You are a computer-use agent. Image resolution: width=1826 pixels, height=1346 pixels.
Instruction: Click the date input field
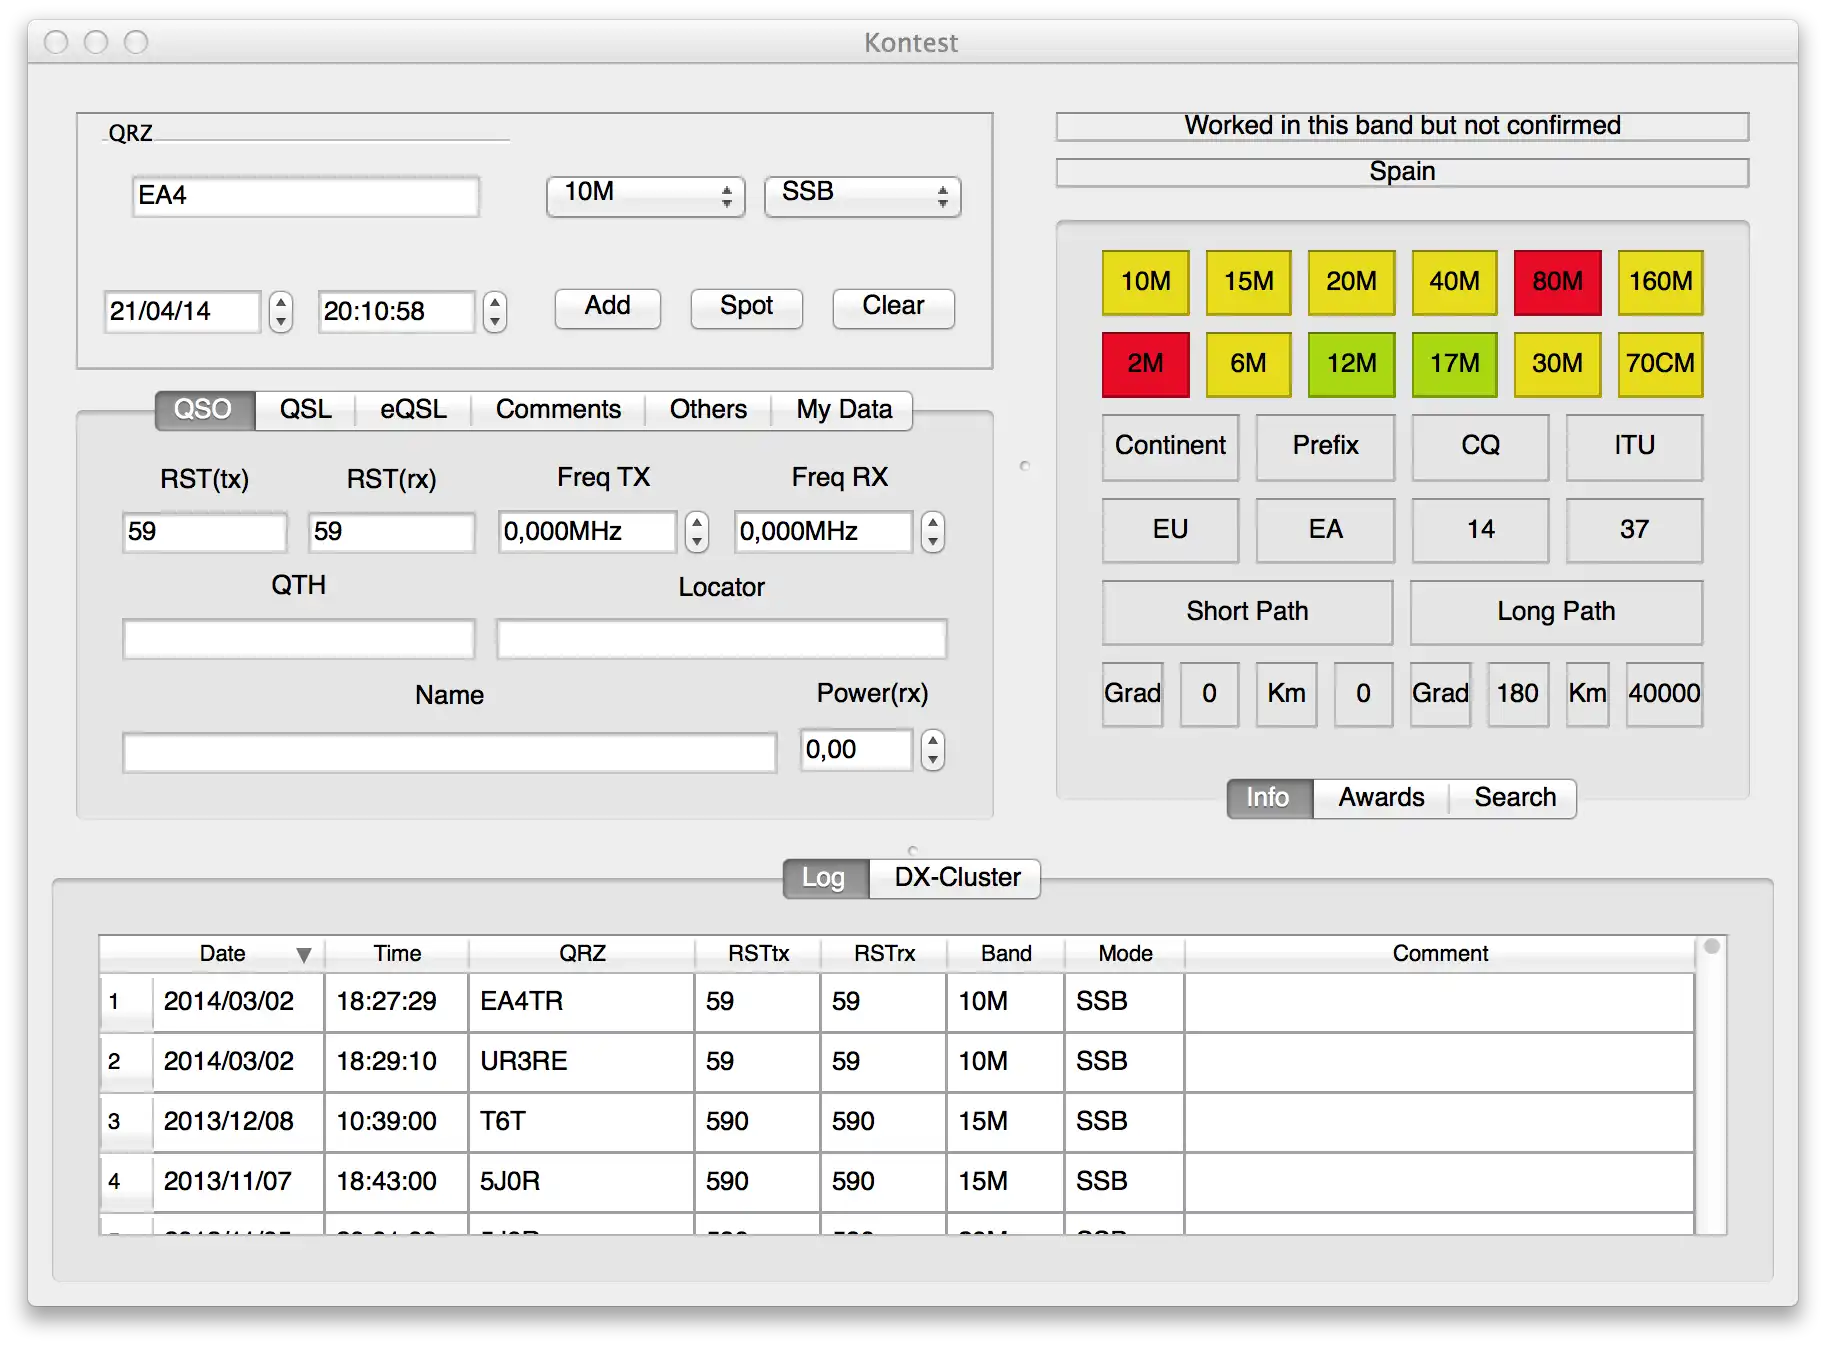tap(182, 312)
